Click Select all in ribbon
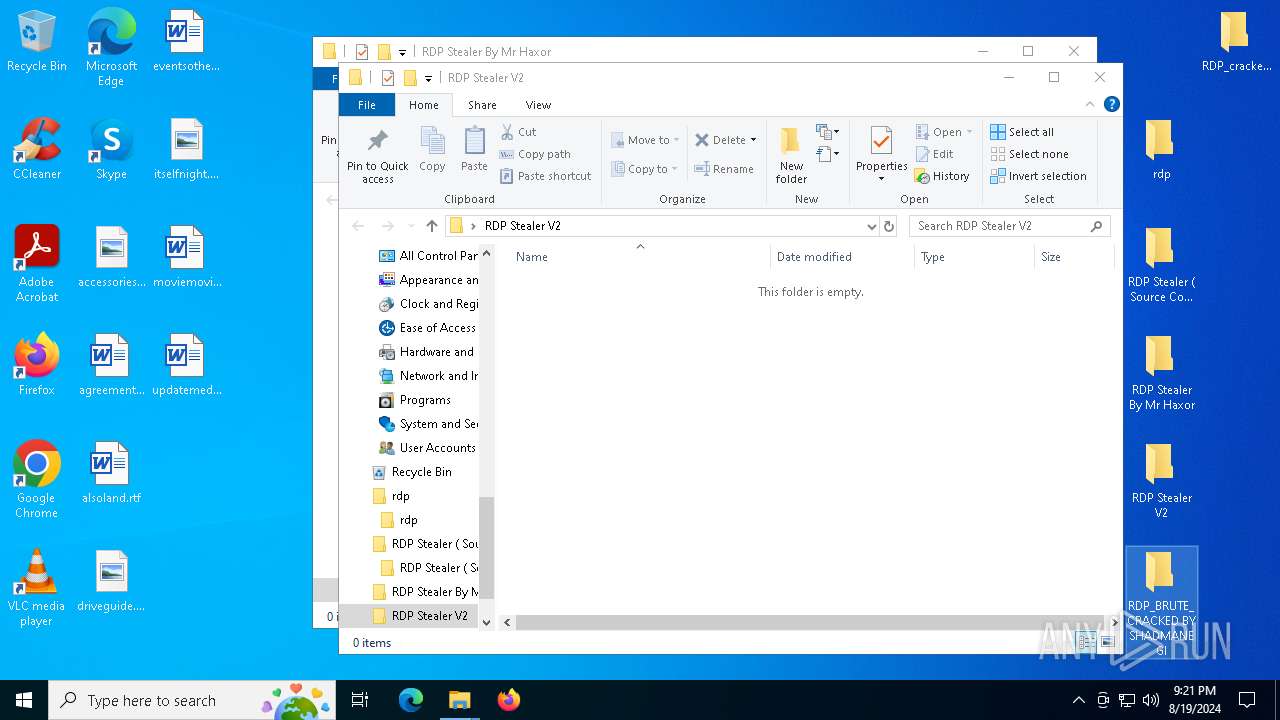Image resolution: width=1280 pixels, height=720 pixels. pos(1022,132)
